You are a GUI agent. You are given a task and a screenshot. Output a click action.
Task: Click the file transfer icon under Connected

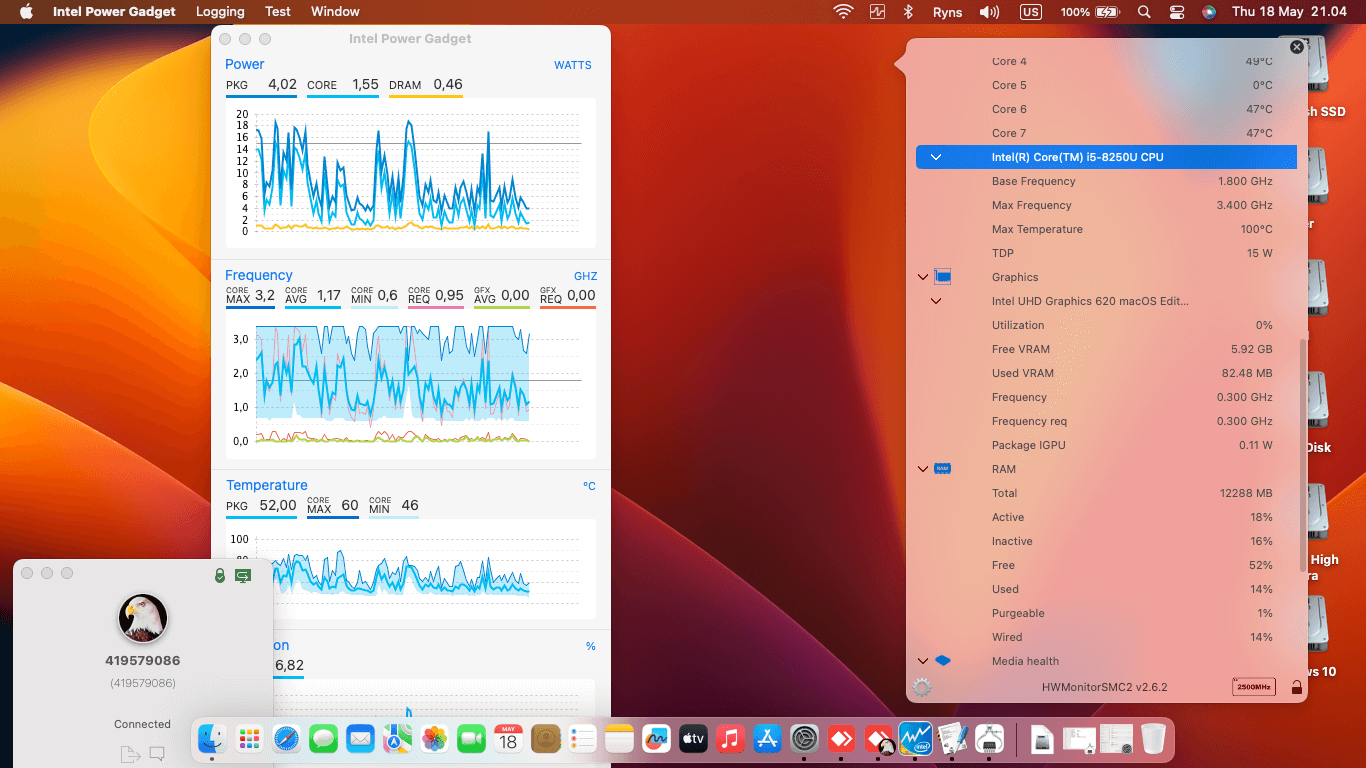[129, 754]
